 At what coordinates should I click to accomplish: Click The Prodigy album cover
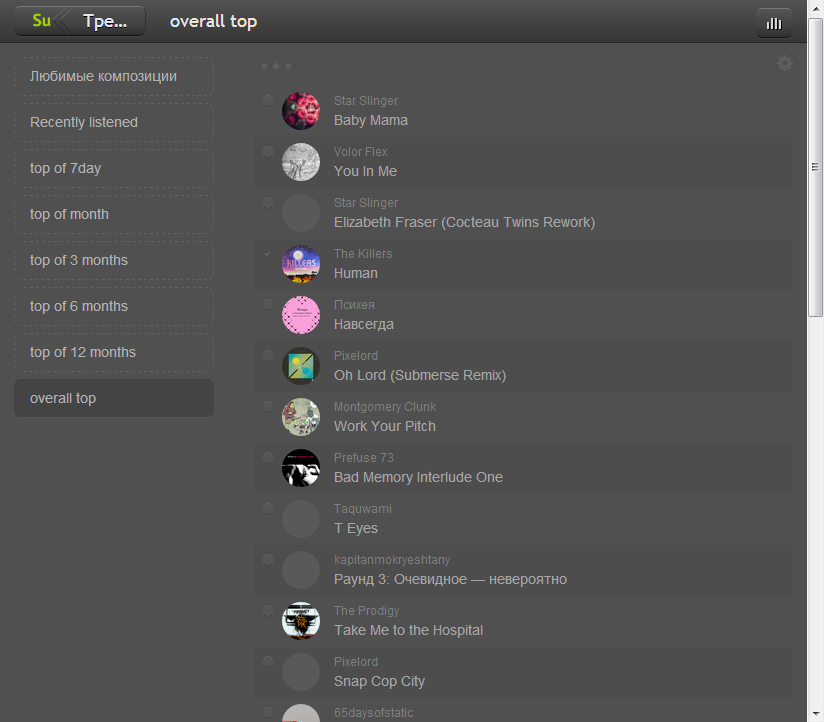pos(301,621)
